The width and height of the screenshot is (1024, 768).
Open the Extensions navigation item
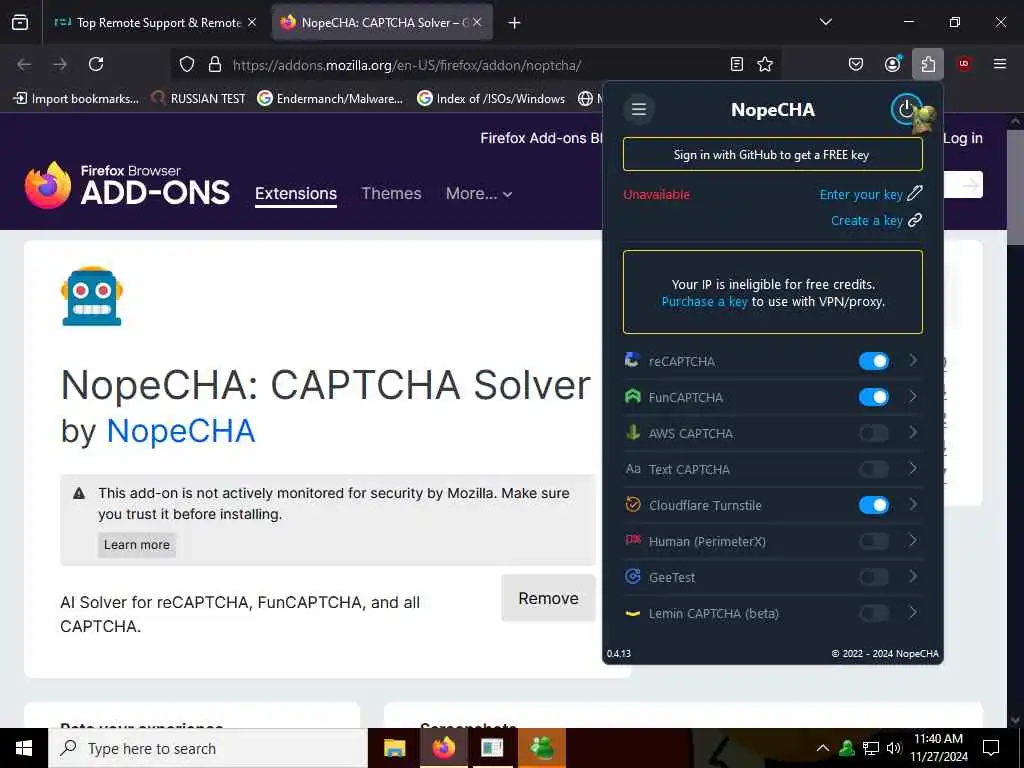click(296, 194)
